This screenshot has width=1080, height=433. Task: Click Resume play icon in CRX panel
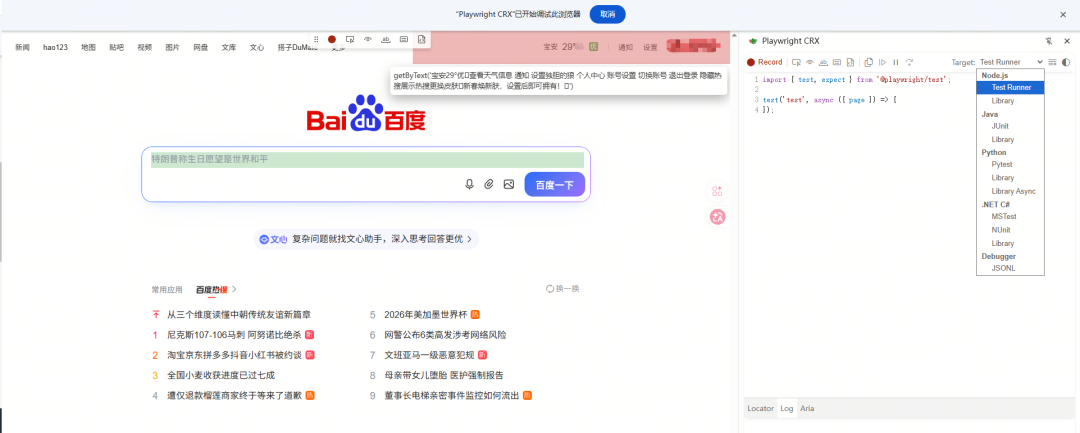[882, 62]
